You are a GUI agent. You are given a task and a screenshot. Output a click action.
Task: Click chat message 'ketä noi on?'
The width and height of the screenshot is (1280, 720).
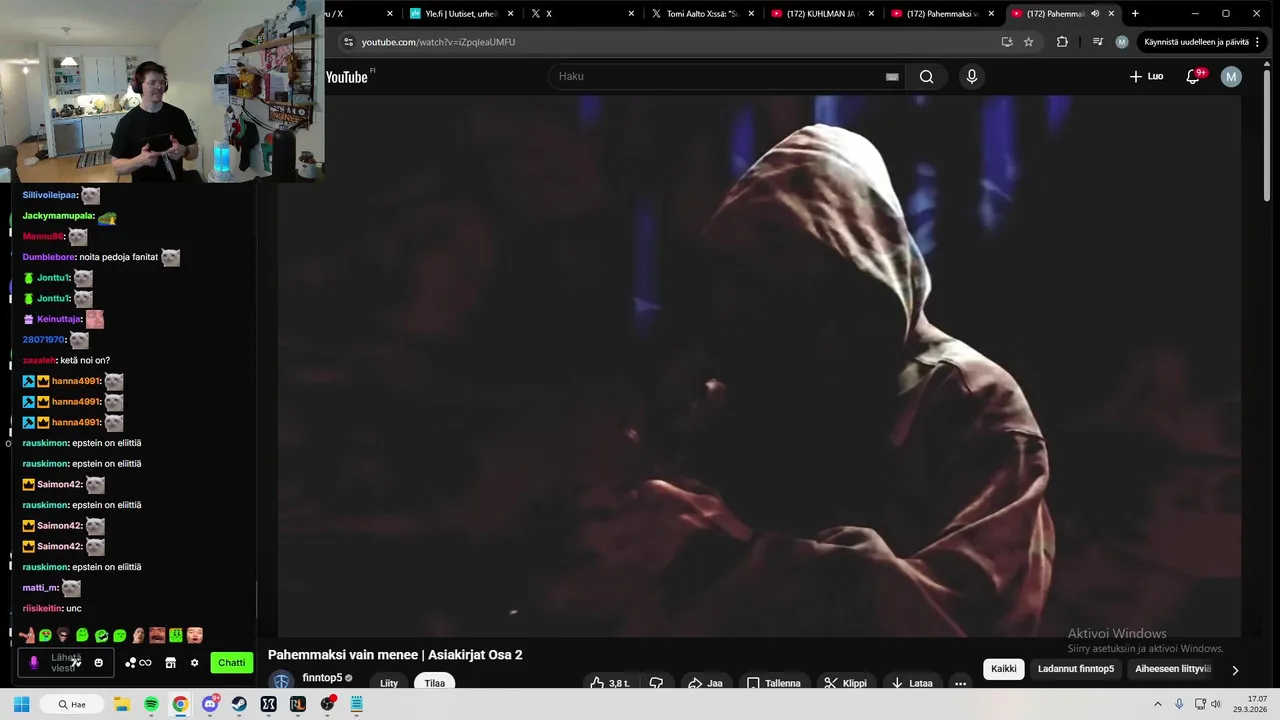pyautogui.click(x=85, y=360)
